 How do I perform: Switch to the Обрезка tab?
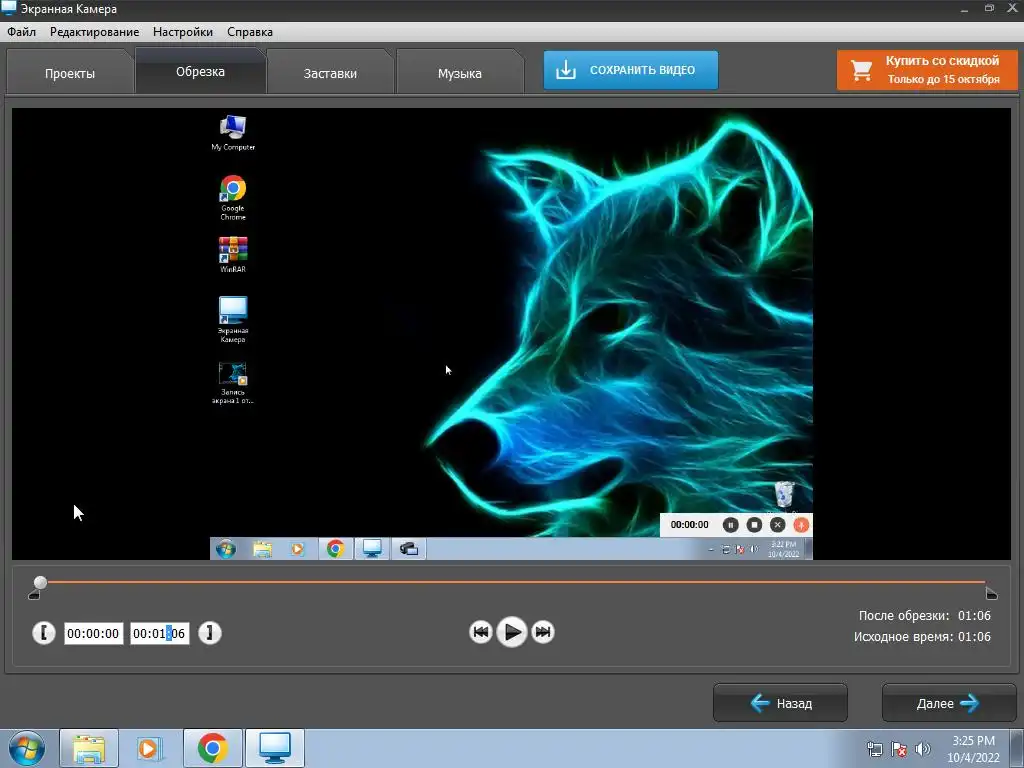[200, 71]
